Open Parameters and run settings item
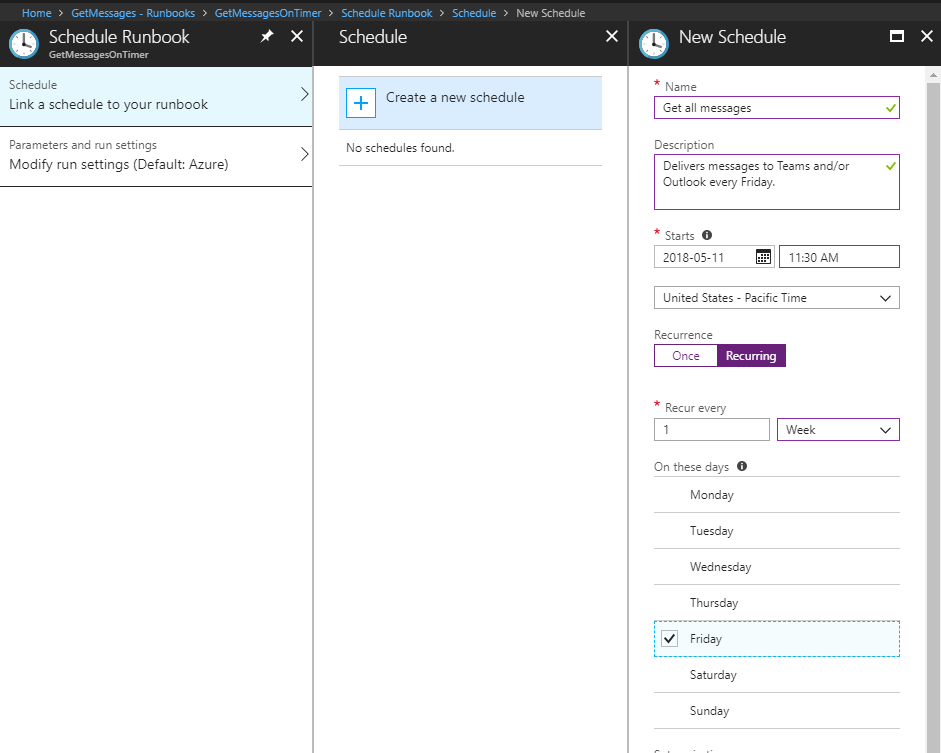Image resolution: width=941 pixels, height=753 pixels. click(156, 156)
